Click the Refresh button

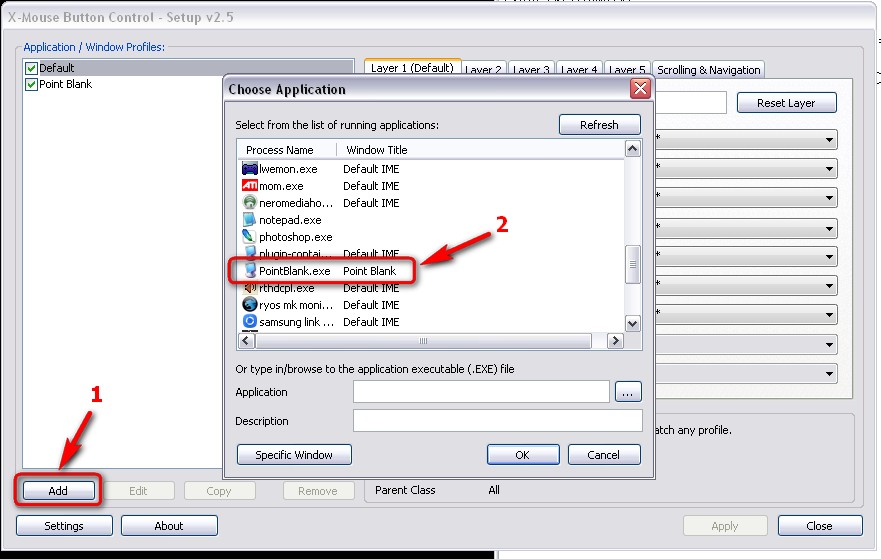[600, 125]
